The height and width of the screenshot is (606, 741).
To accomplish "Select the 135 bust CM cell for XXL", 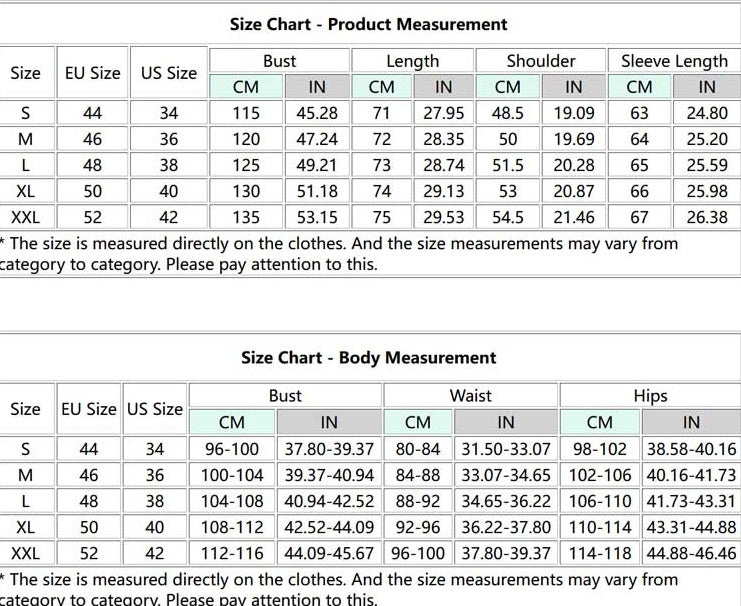I will point(246,217).
